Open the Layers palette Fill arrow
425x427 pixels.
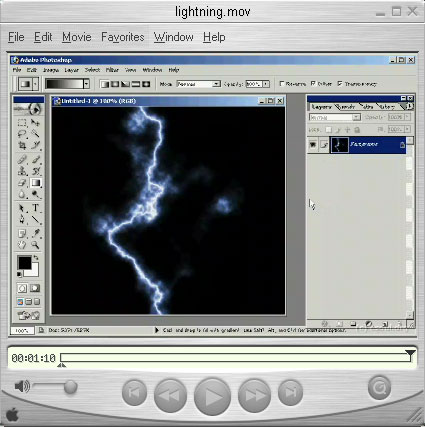(407, 129)
